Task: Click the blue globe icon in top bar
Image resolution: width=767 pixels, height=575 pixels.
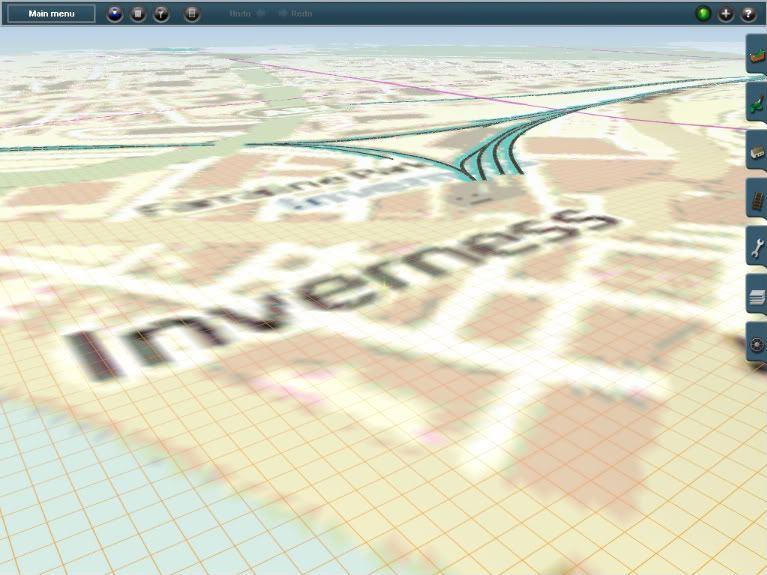Action: pos(115,14)
